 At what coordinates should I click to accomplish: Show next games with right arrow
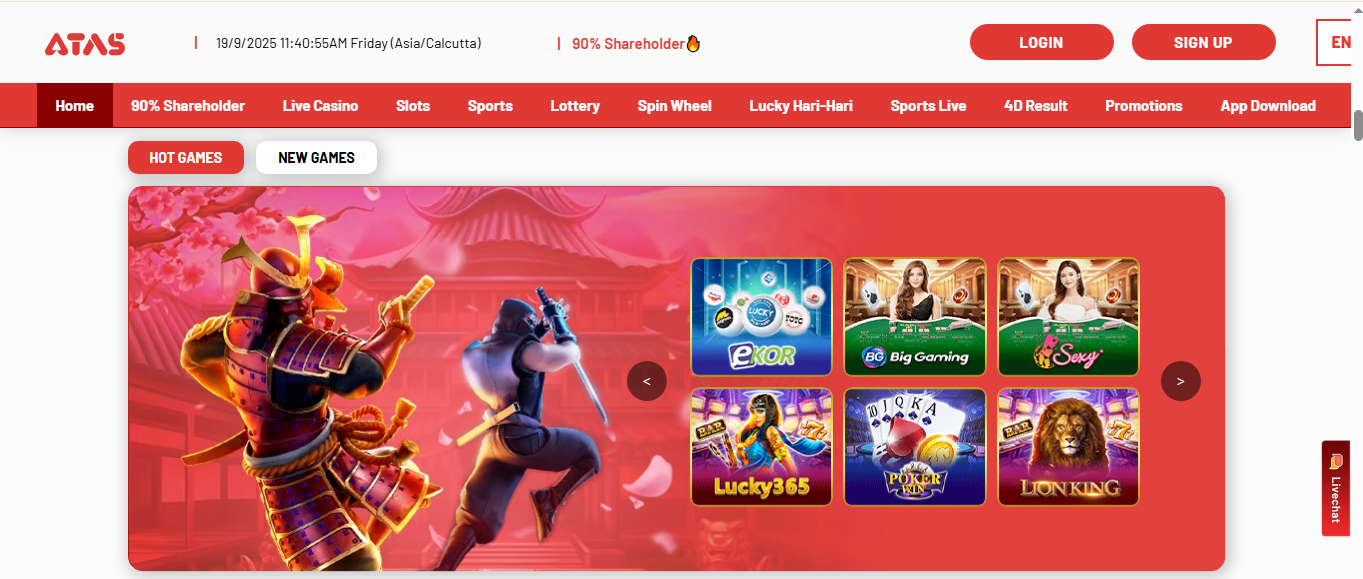coord(1181,381)
